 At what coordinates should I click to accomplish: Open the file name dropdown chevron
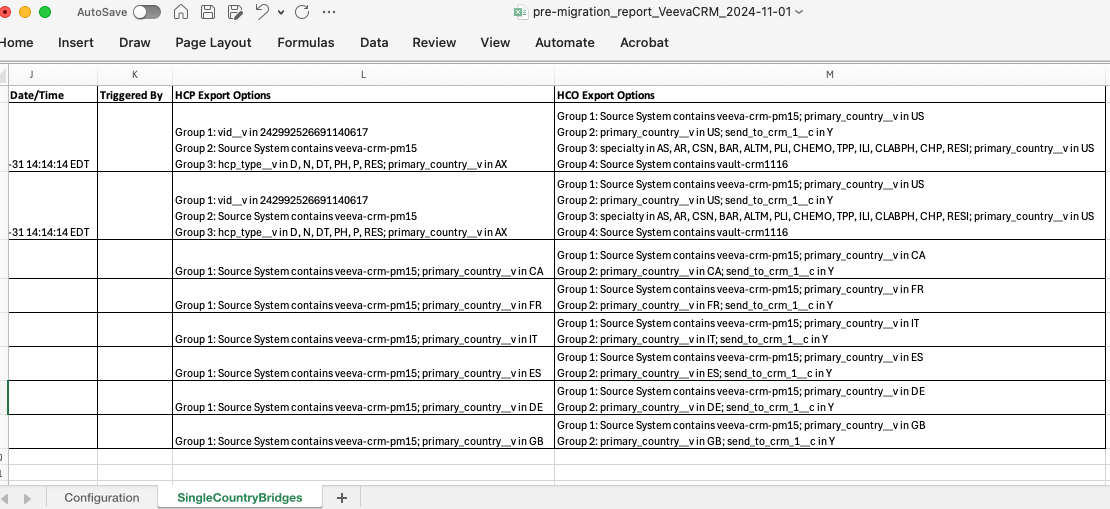(x=799, y=12)
